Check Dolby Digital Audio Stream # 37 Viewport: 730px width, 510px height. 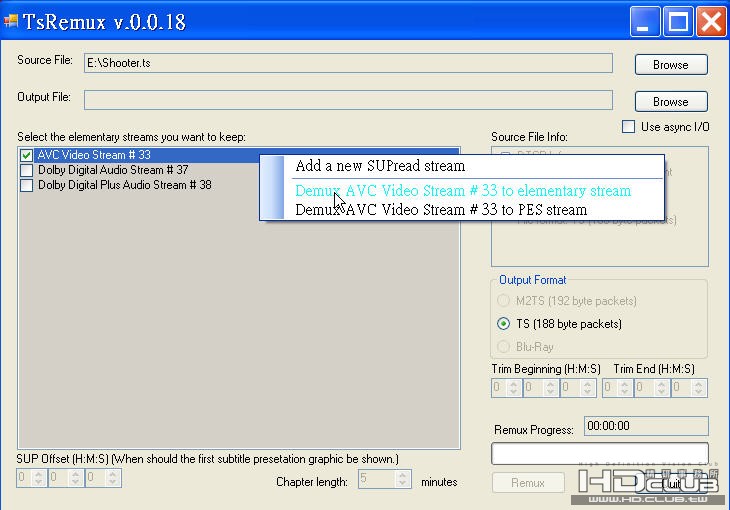[x=27, y=170]
